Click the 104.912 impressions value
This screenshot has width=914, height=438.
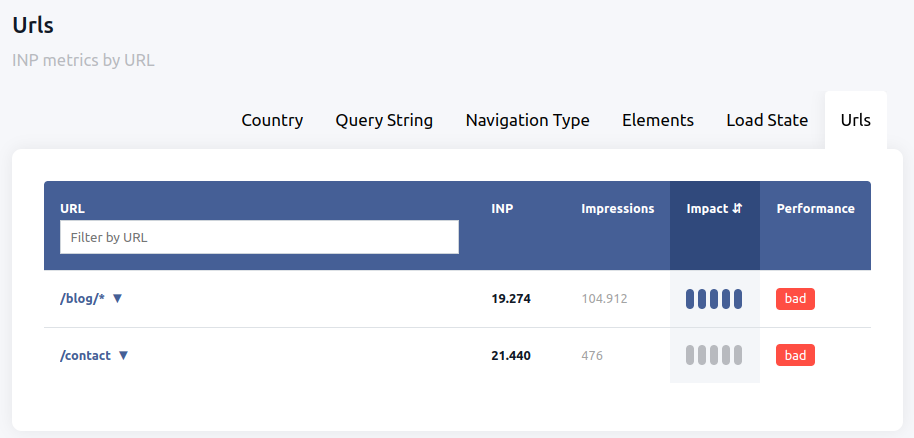tap(604, 299)
